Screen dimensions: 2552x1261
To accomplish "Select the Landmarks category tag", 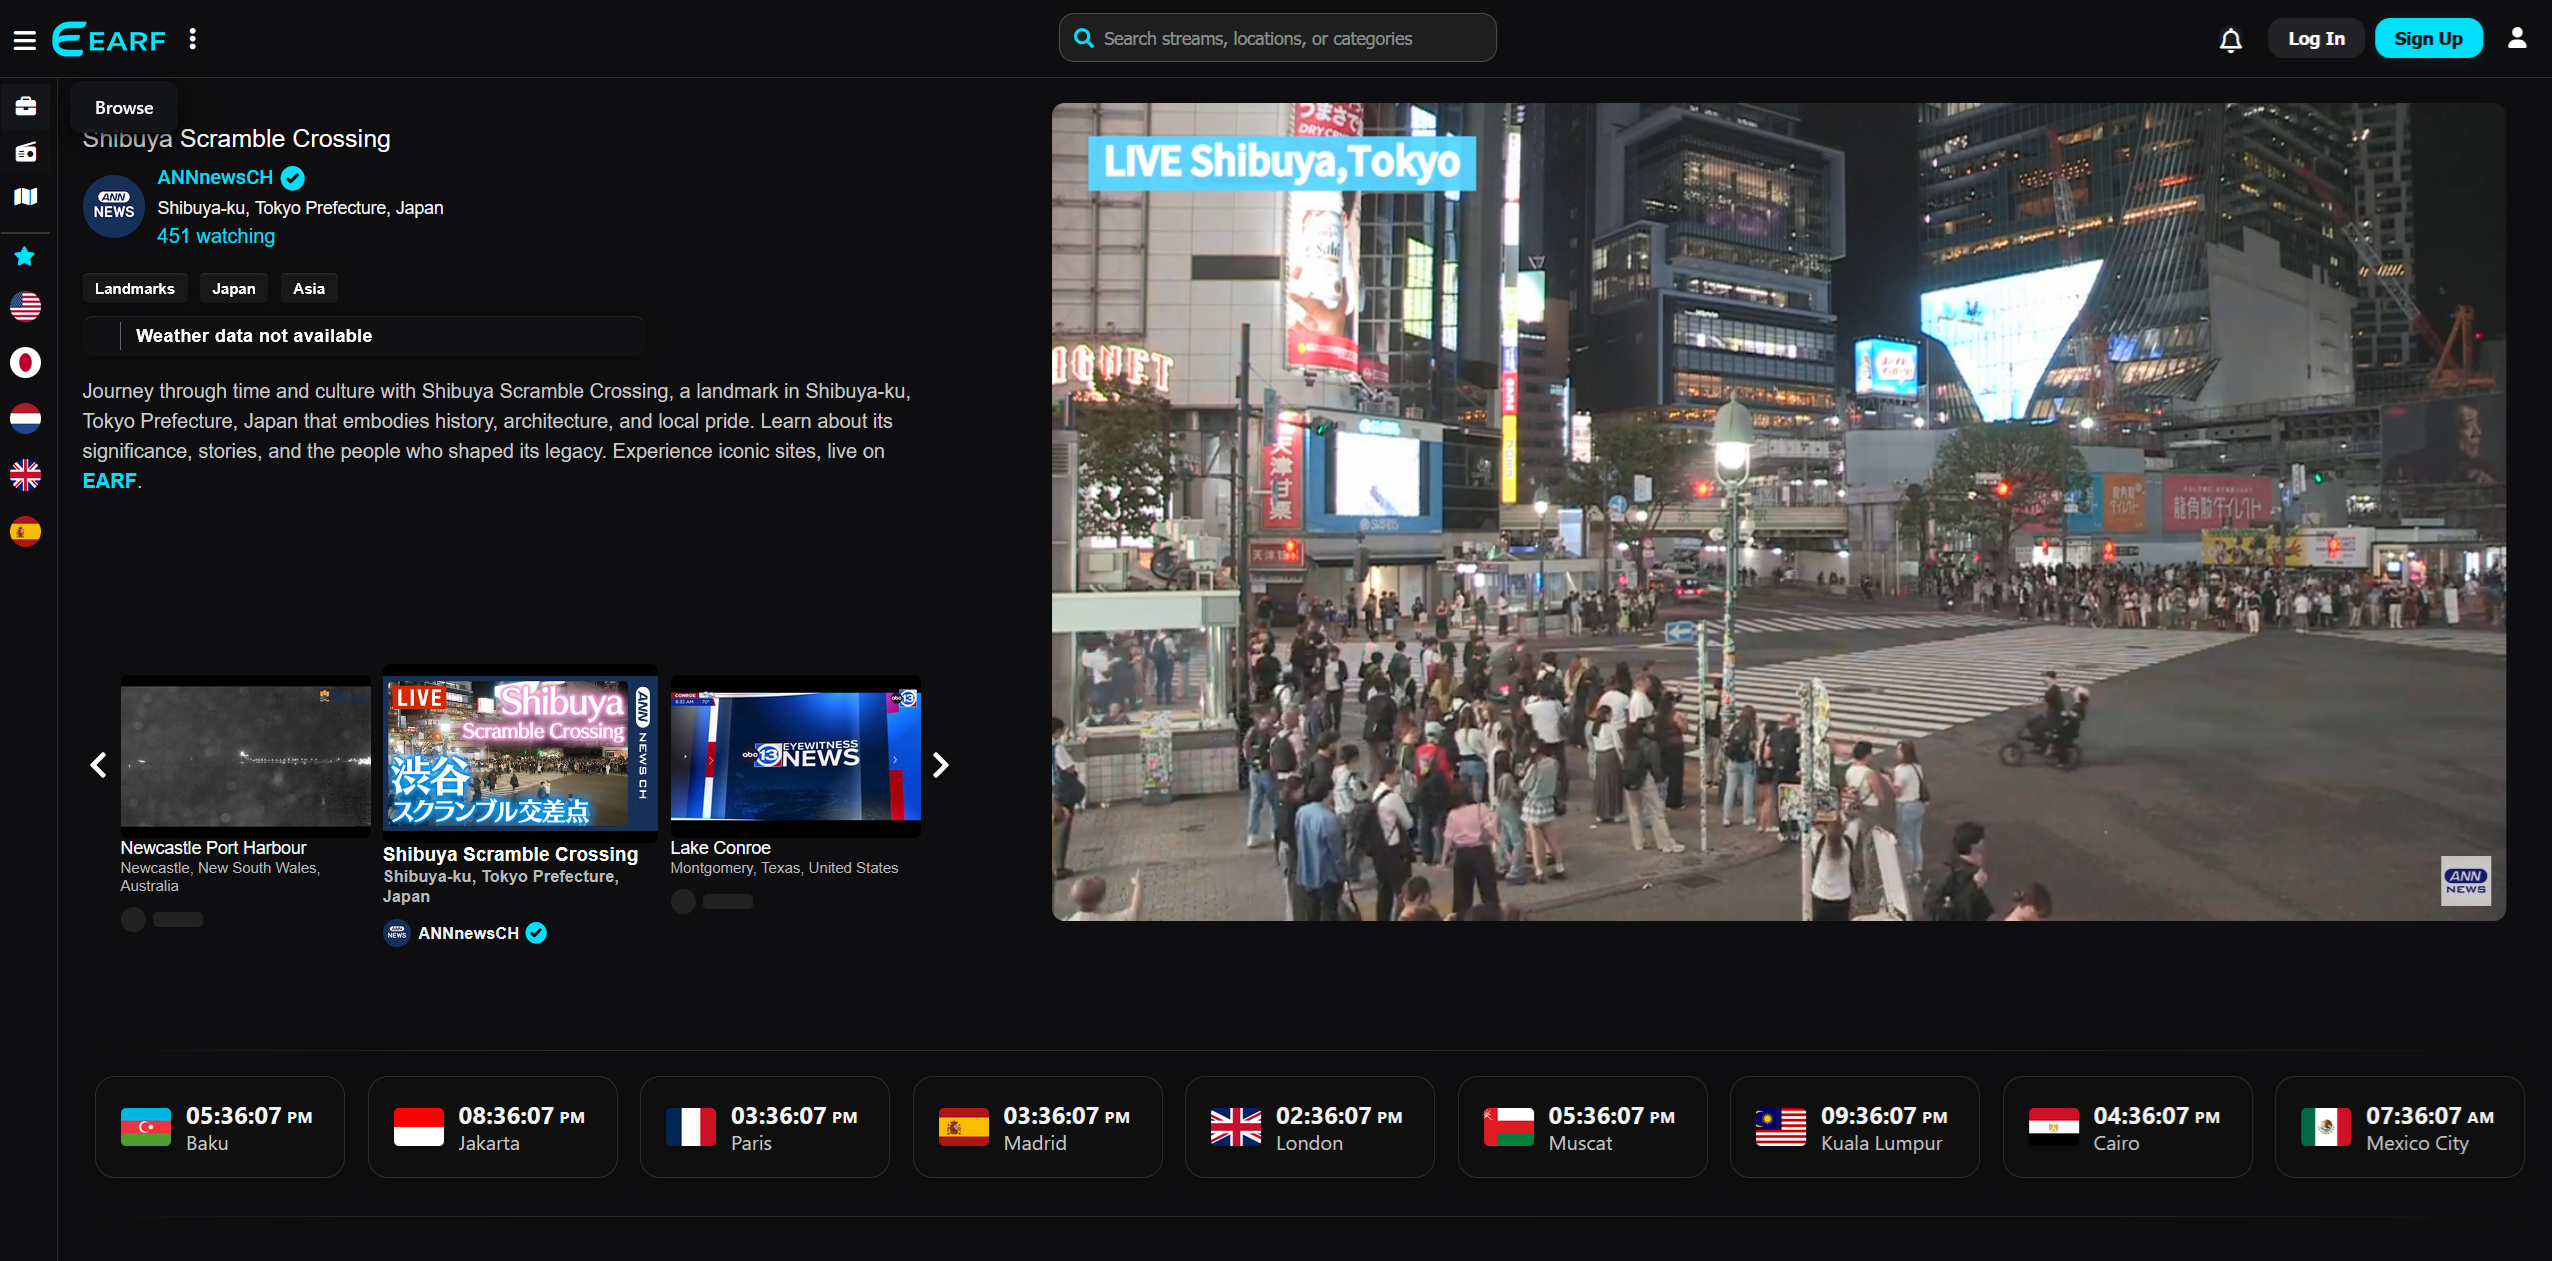I will coord(134,289).
